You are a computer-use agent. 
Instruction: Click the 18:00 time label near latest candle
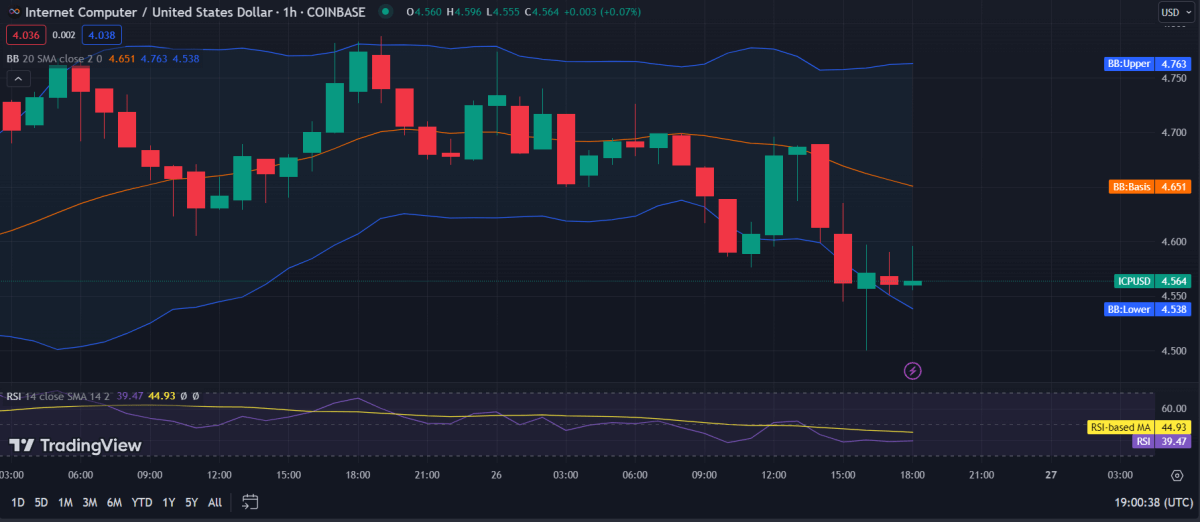click(912, 475)
